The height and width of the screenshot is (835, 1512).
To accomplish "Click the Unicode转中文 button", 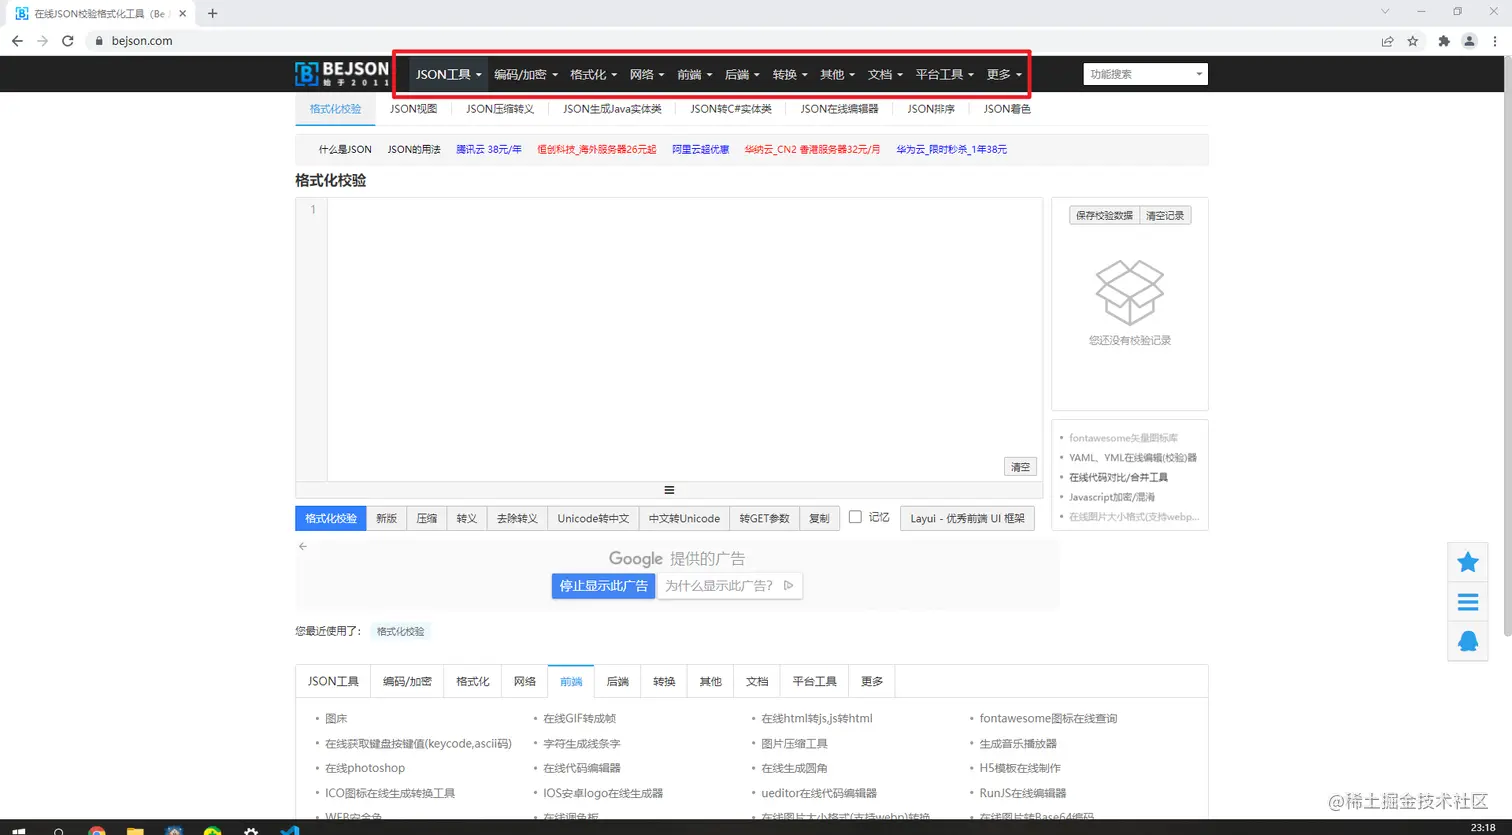I will [x=593, y=518].
